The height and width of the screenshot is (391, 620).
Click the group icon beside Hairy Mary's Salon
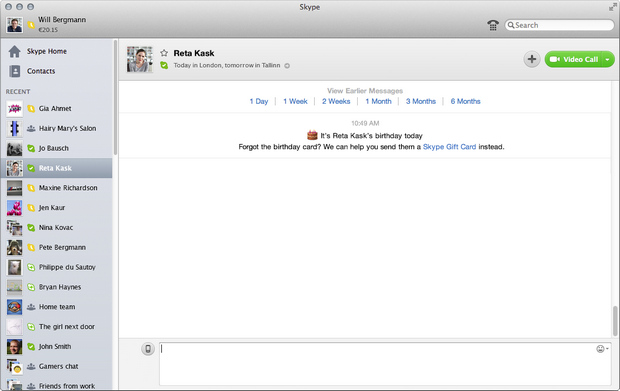(31, 128)
